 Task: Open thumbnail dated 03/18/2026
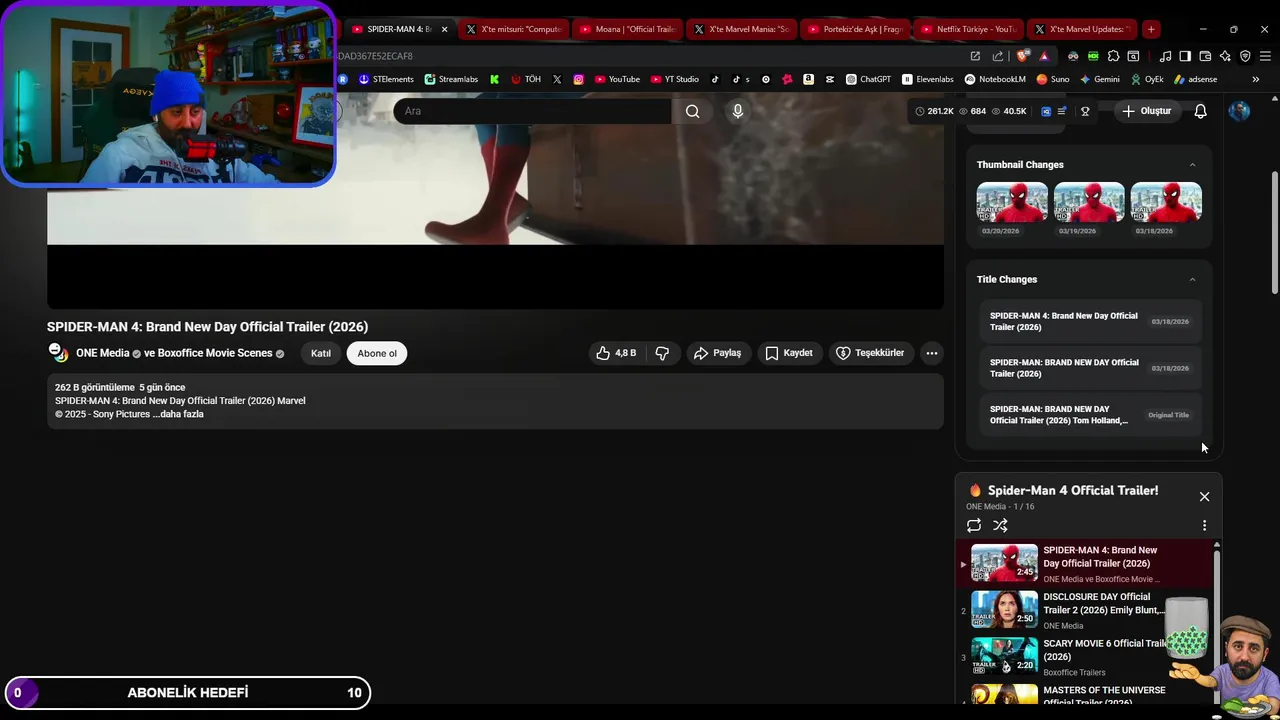[1166, 203]
